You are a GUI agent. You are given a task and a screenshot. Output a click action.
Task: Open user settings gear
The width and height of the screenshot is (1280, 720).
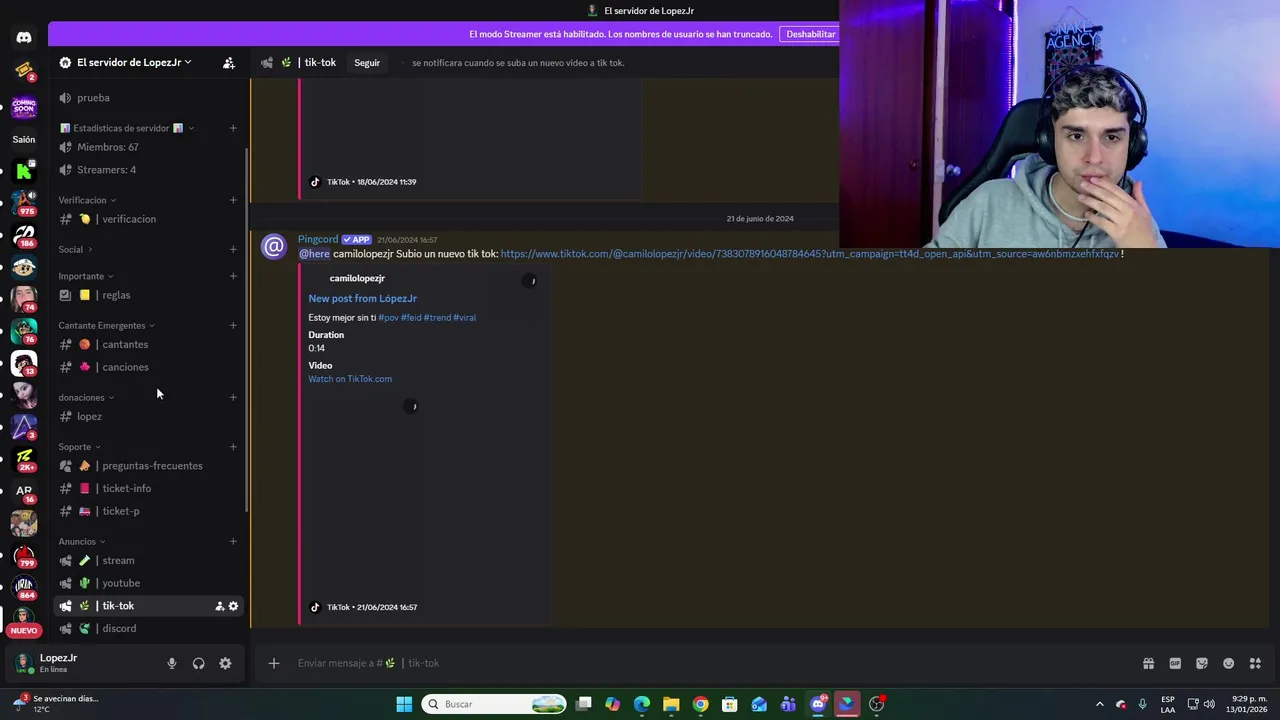tap(225, 663)
